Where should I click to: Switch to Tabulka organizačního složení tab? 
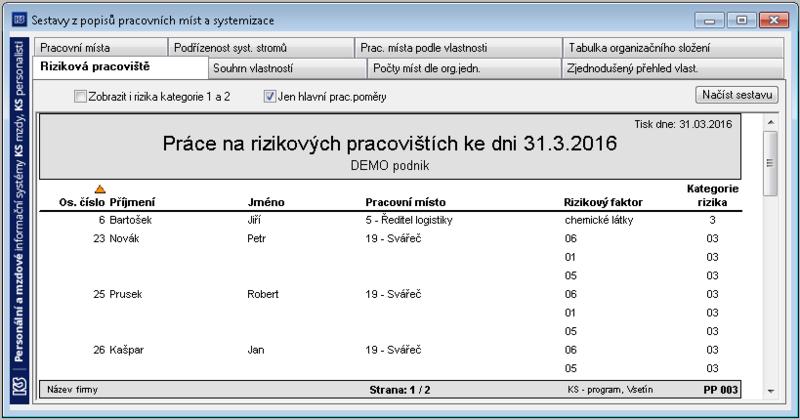(x=673, y=47)
